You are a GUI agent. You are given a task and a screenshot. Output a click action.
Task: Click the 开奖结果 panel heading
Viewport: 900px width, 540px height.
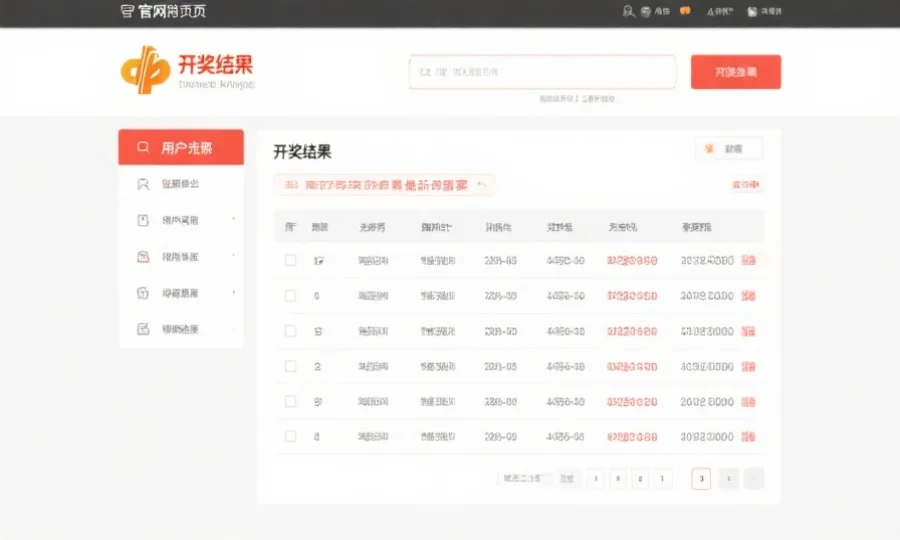point(302,152)
